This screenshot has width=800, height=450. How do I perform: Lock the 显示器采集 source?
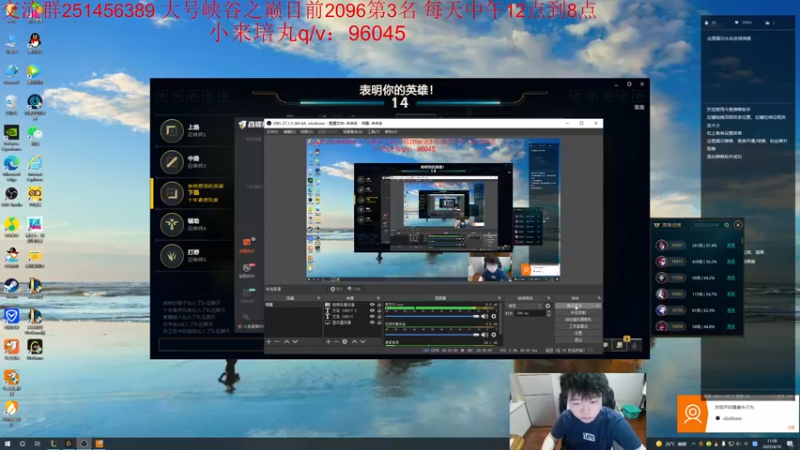click(x=379, y=322)
